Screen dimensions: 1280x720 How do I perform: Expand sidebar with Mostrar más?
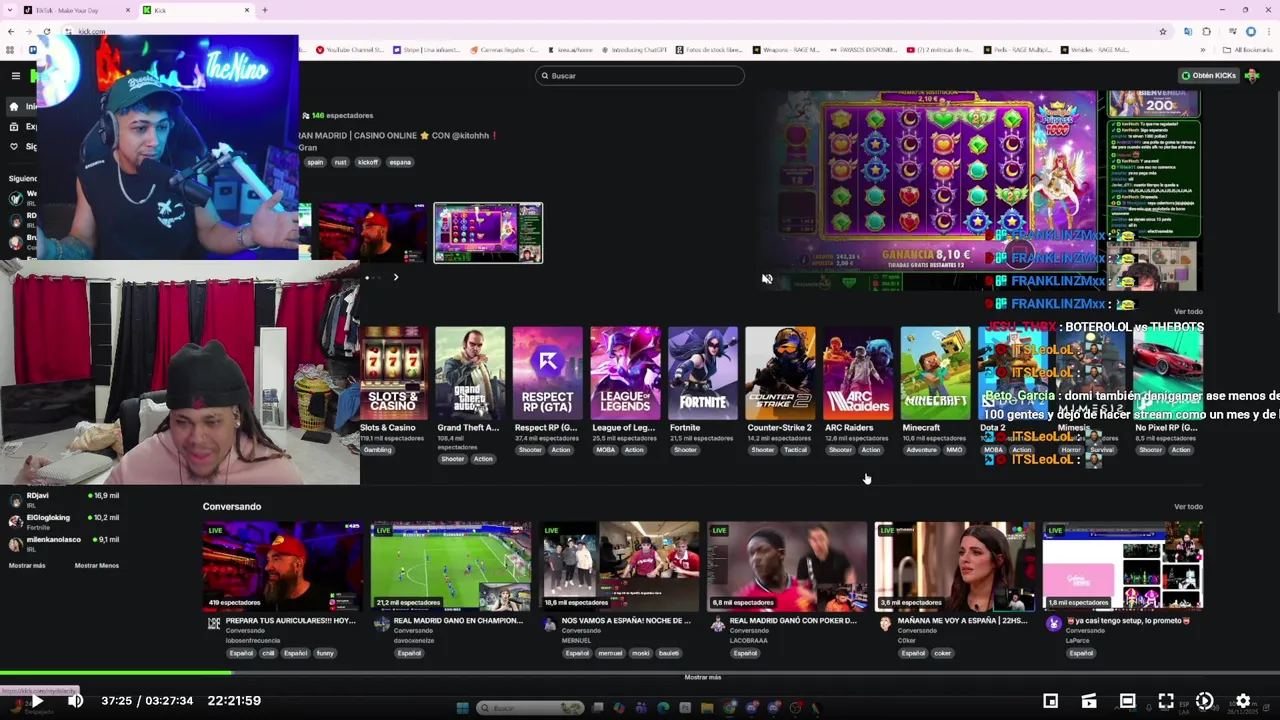pos(27,566)
